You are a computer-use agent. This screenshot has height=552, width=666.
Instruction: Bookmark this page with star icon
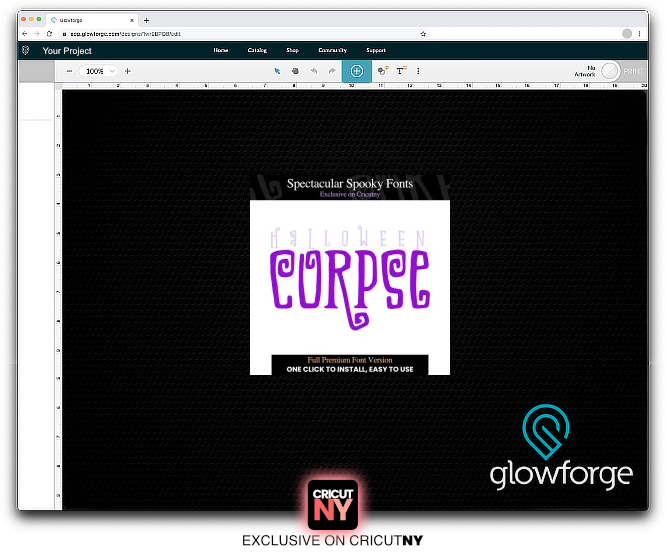[423, 34]
